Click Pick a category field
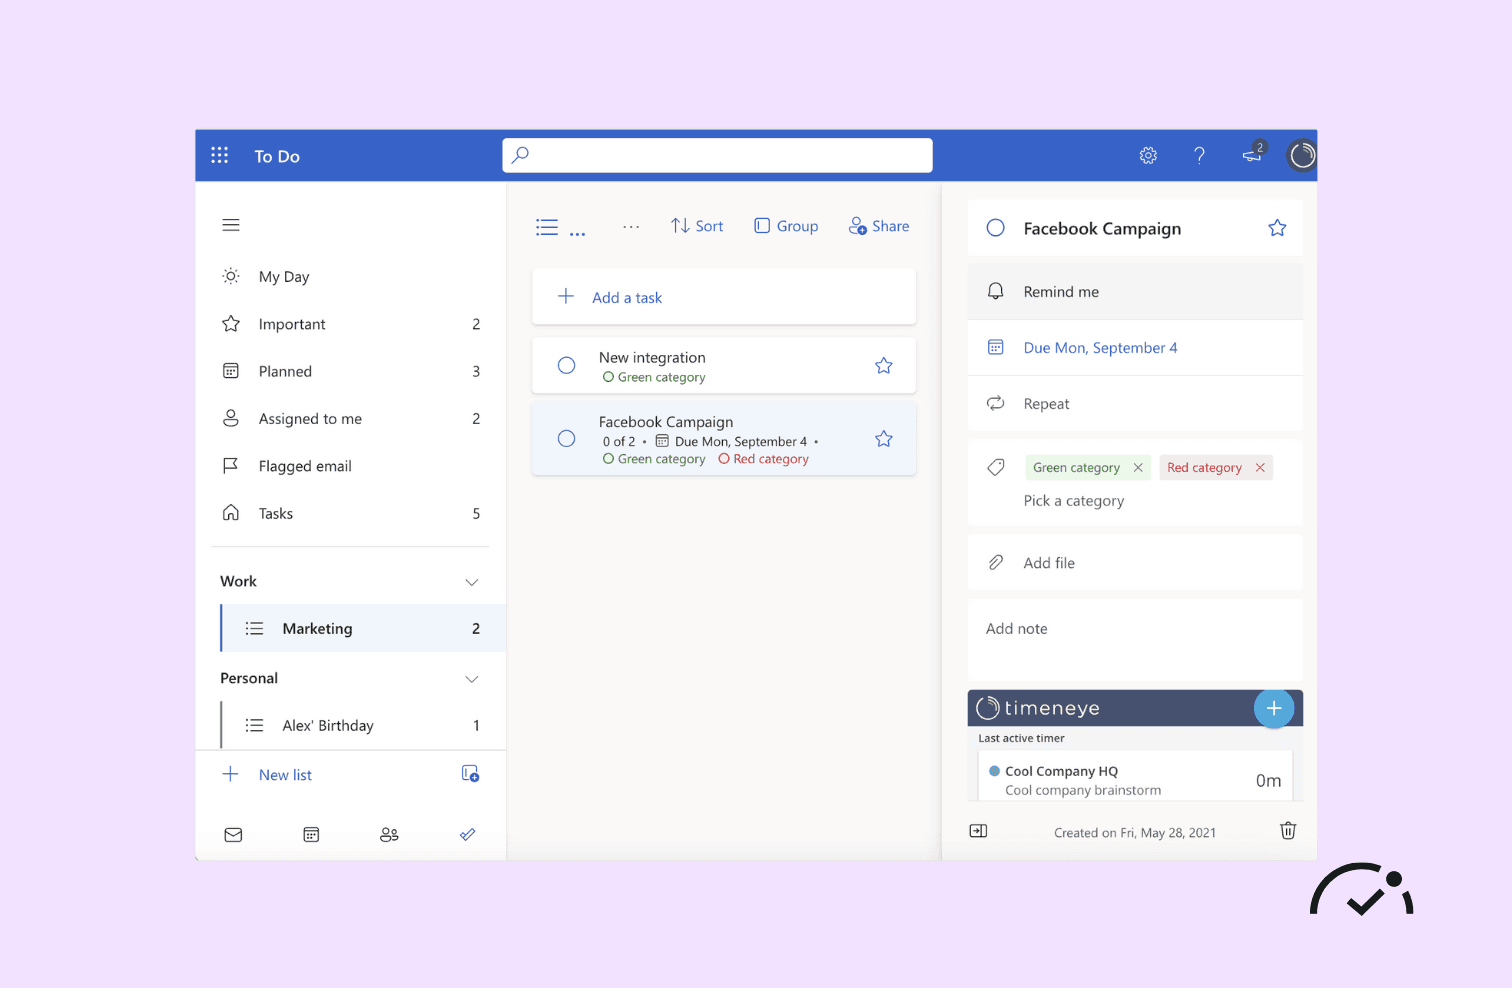This screenshot has height=988, width=1512. (1074, 501)
